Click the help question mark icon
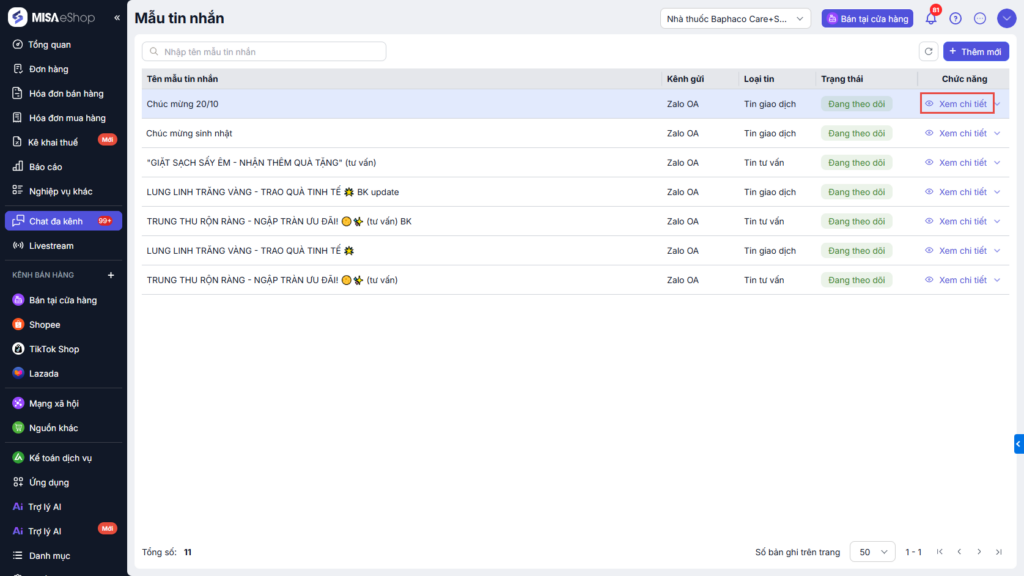 pos(955,18)
